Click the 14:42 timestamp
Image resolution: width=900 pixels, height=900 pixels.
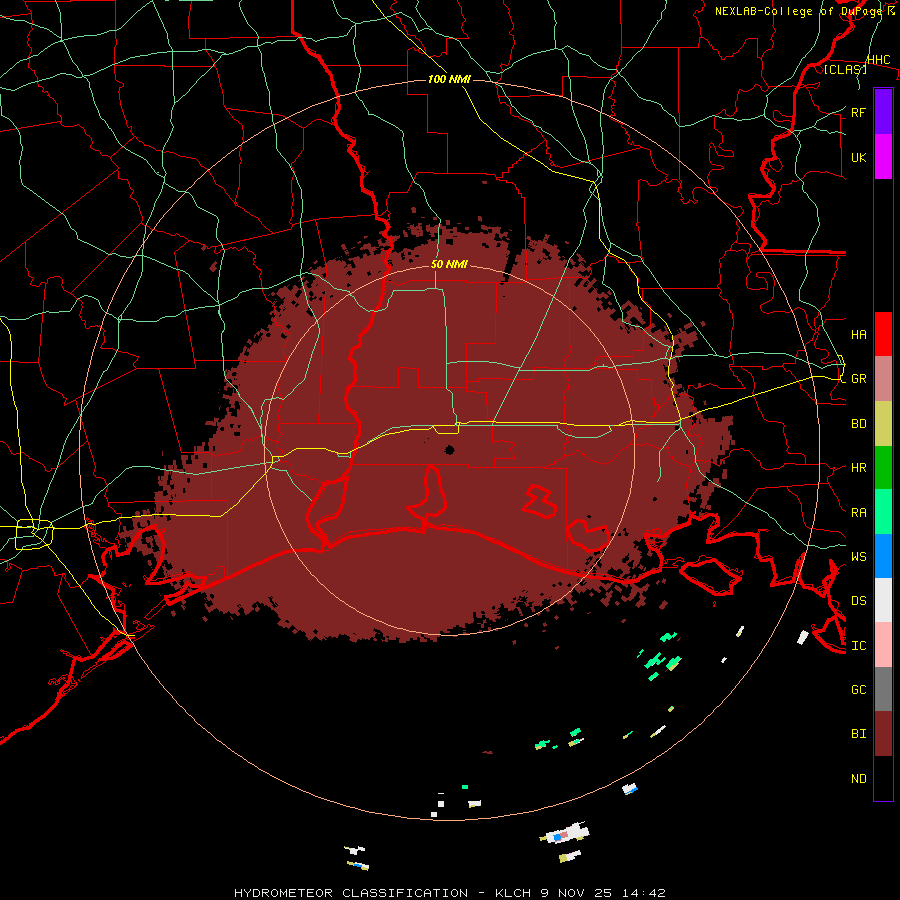click(x=645, y=893)
